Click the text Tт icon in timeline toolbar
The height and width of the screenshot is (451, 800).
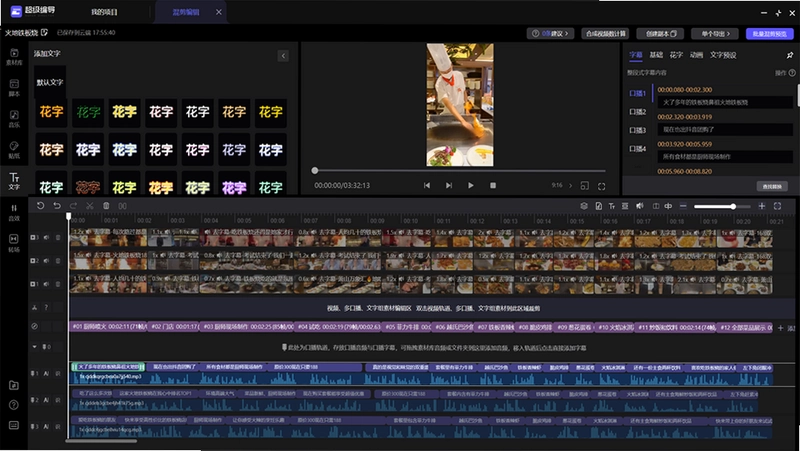tap(612, 206)
